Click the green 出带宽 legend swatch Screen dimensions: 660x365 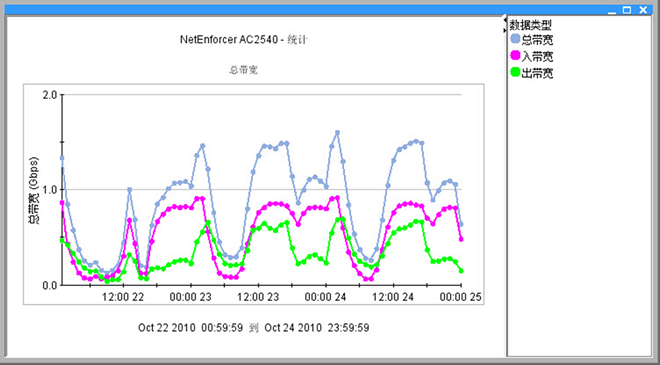(x=515, y=72)
